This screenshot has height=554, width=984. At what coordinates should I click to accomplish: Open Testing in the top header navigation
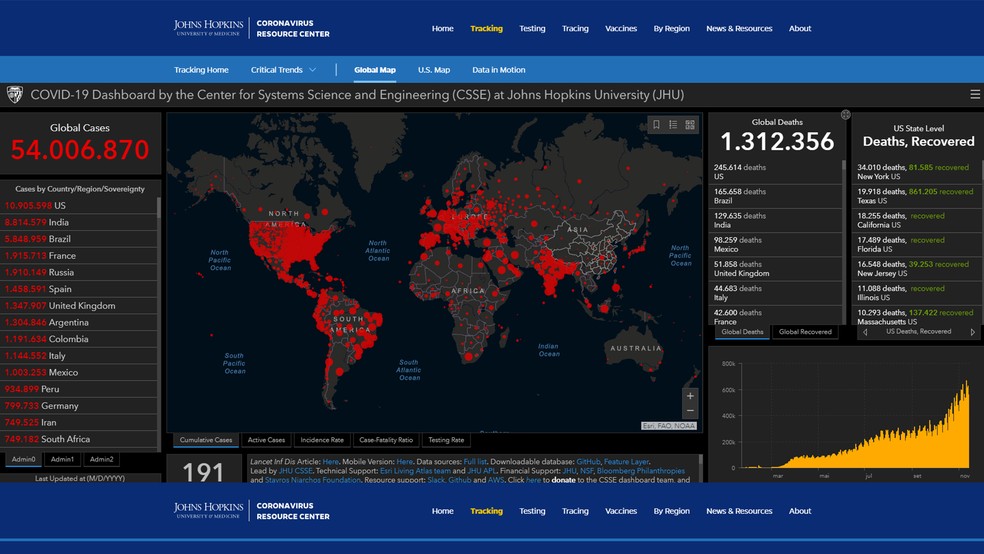[532, 28]
